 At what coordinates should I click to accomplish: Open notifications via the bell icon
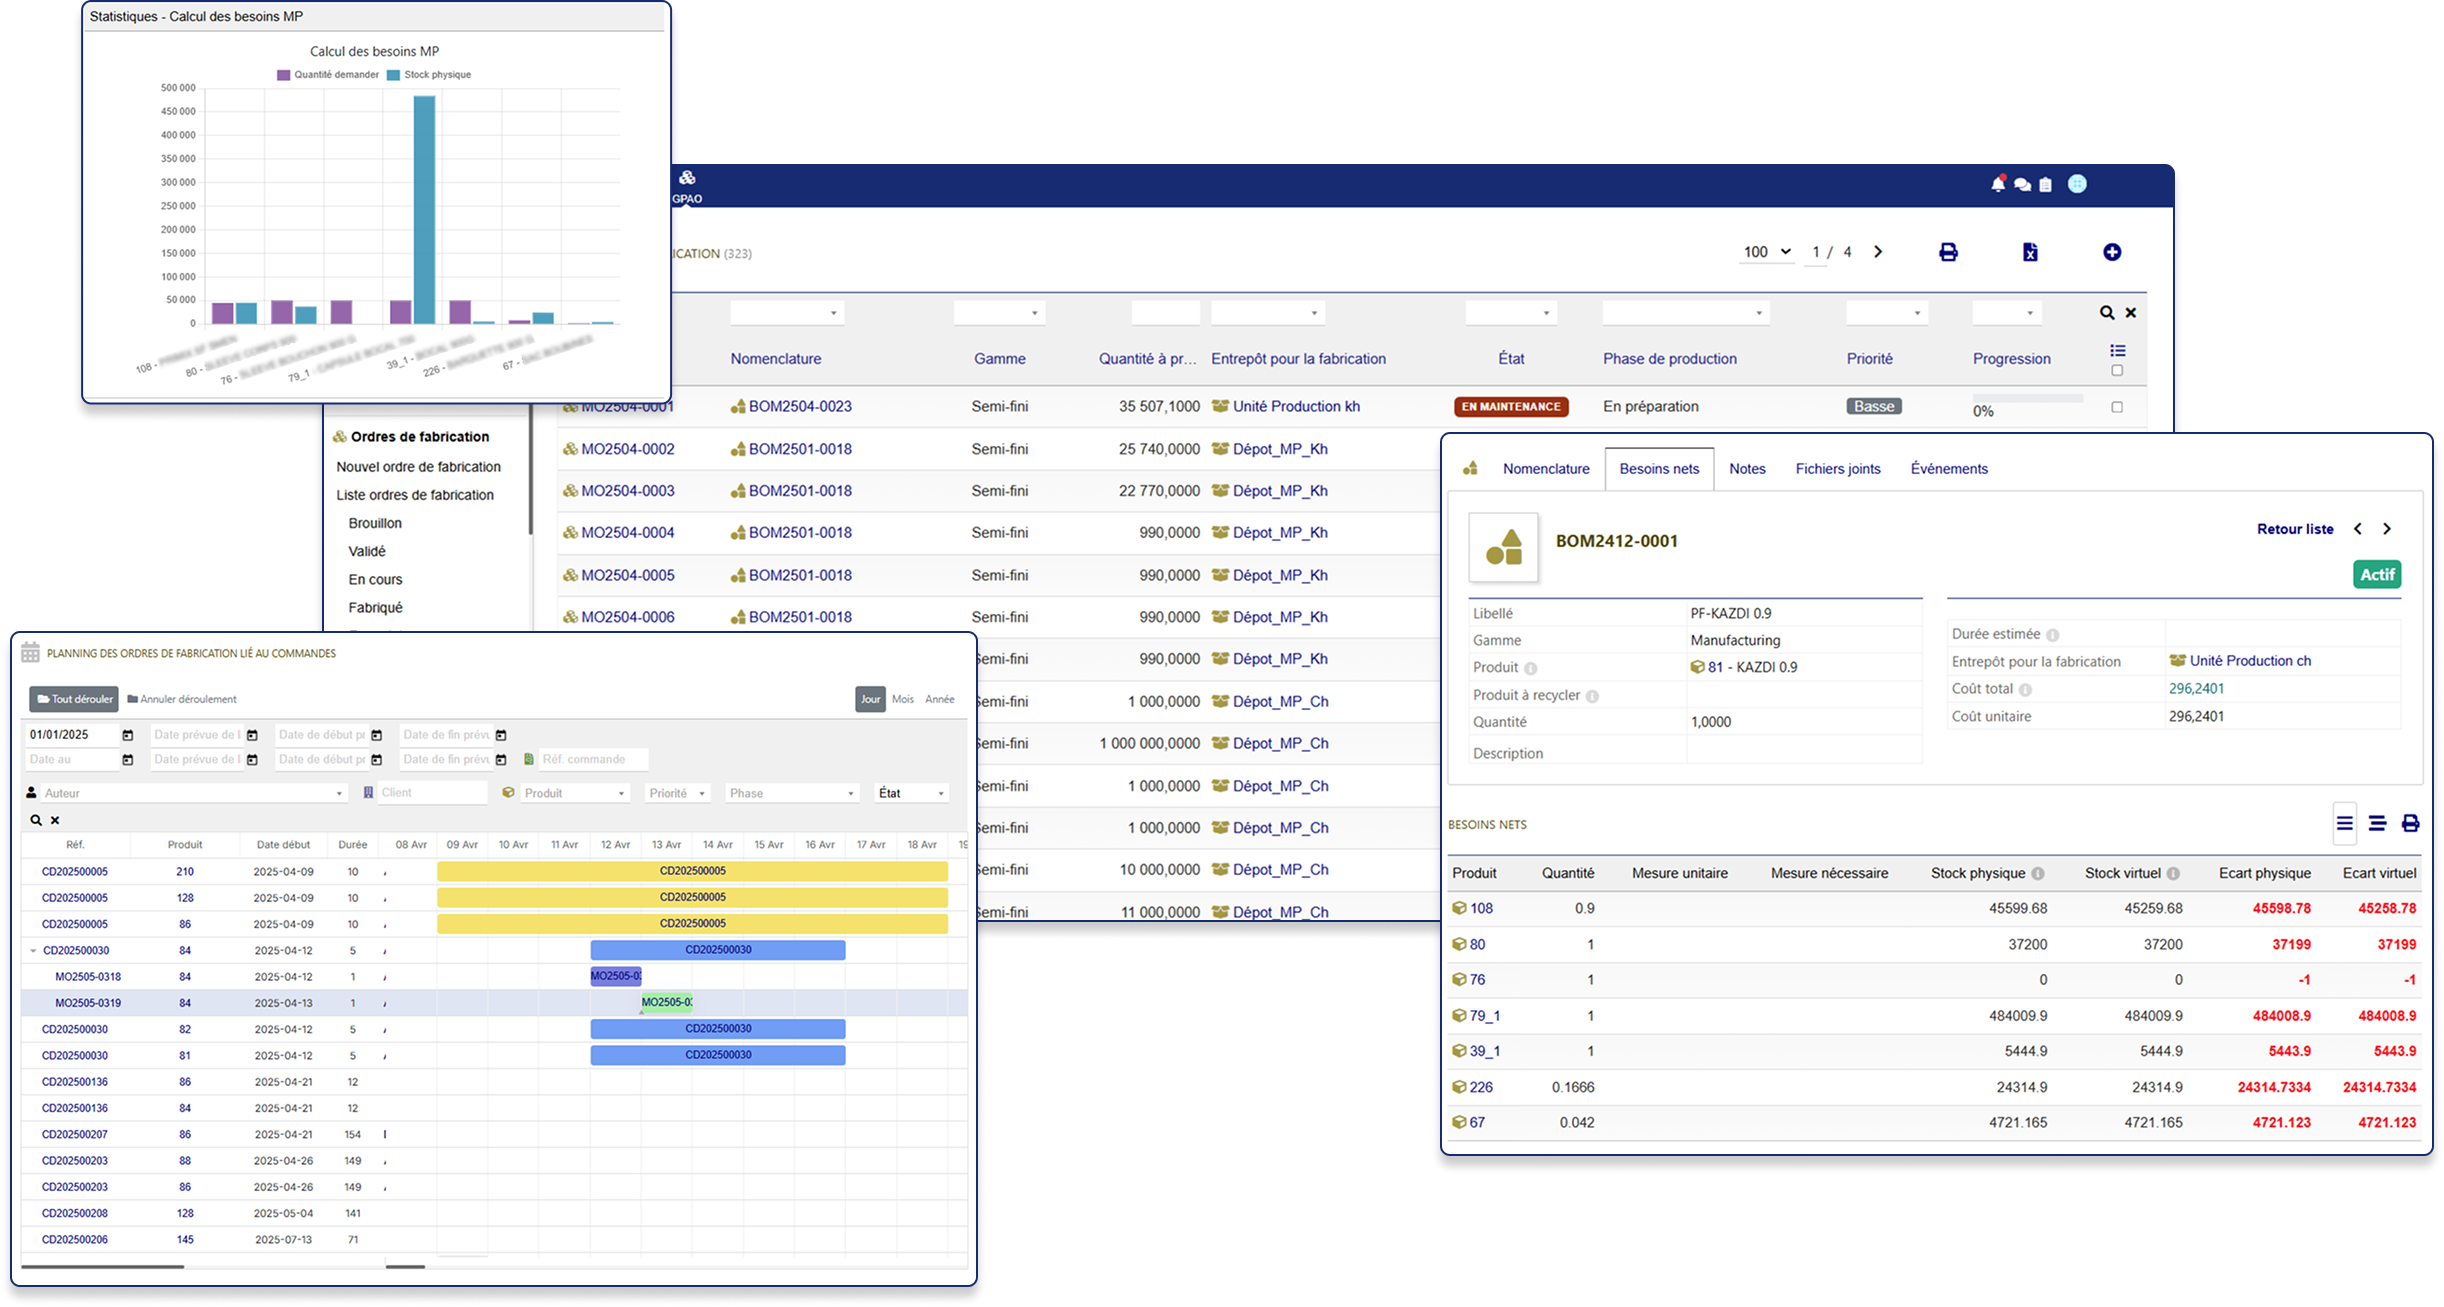[1996, 183]
